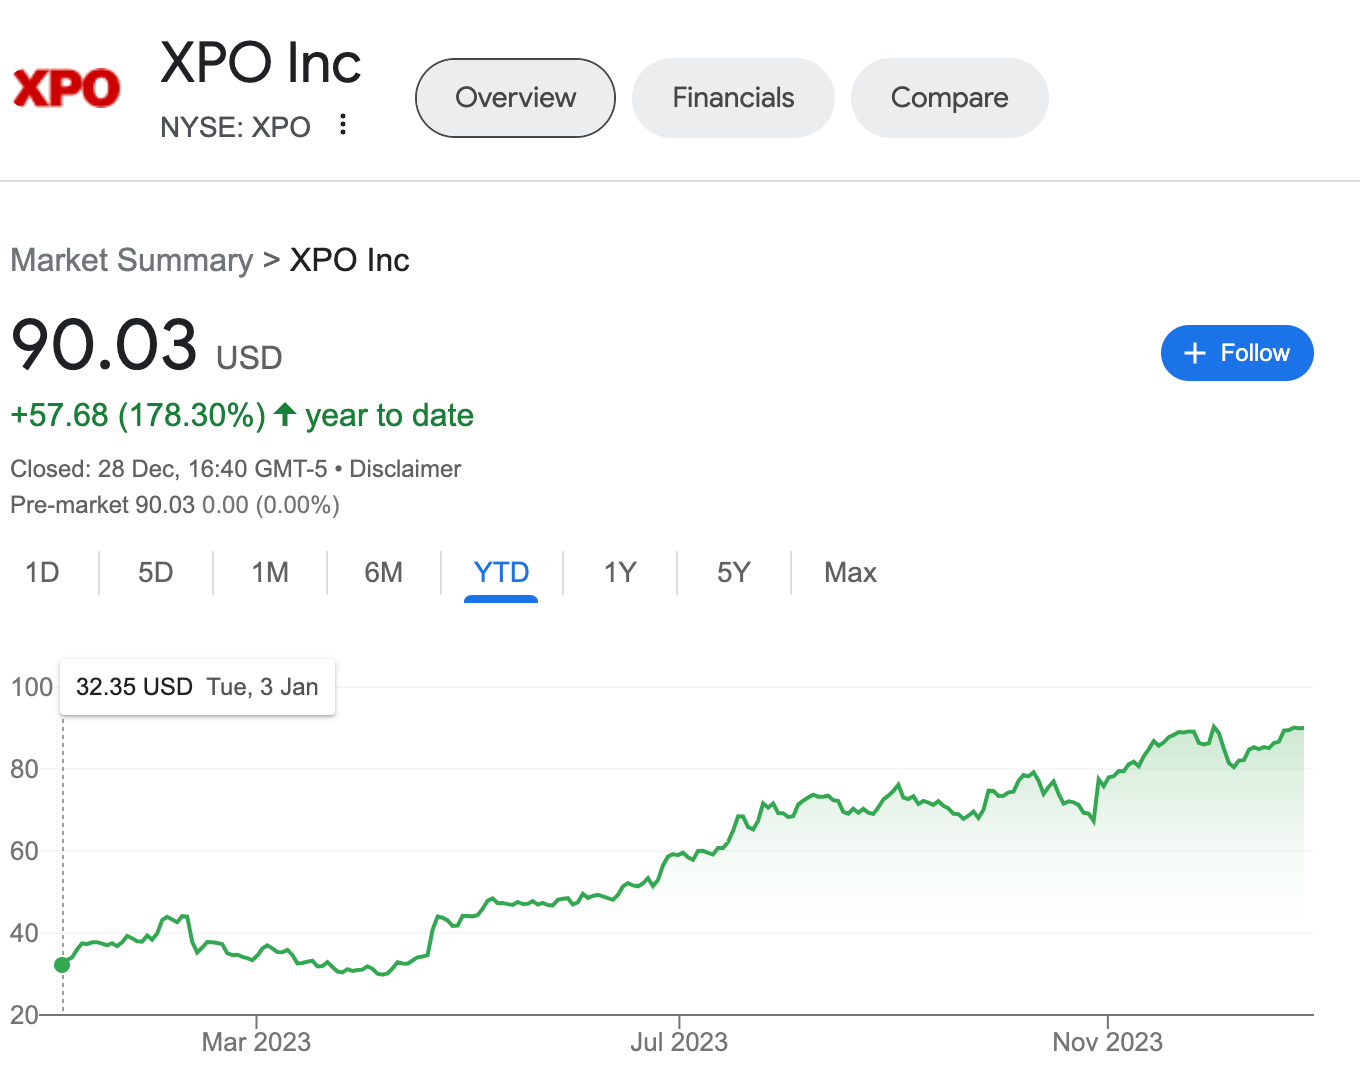Open the three-dot more options menu
The height and width of the screenshot is (1090, 1360).
pos(343,124)
